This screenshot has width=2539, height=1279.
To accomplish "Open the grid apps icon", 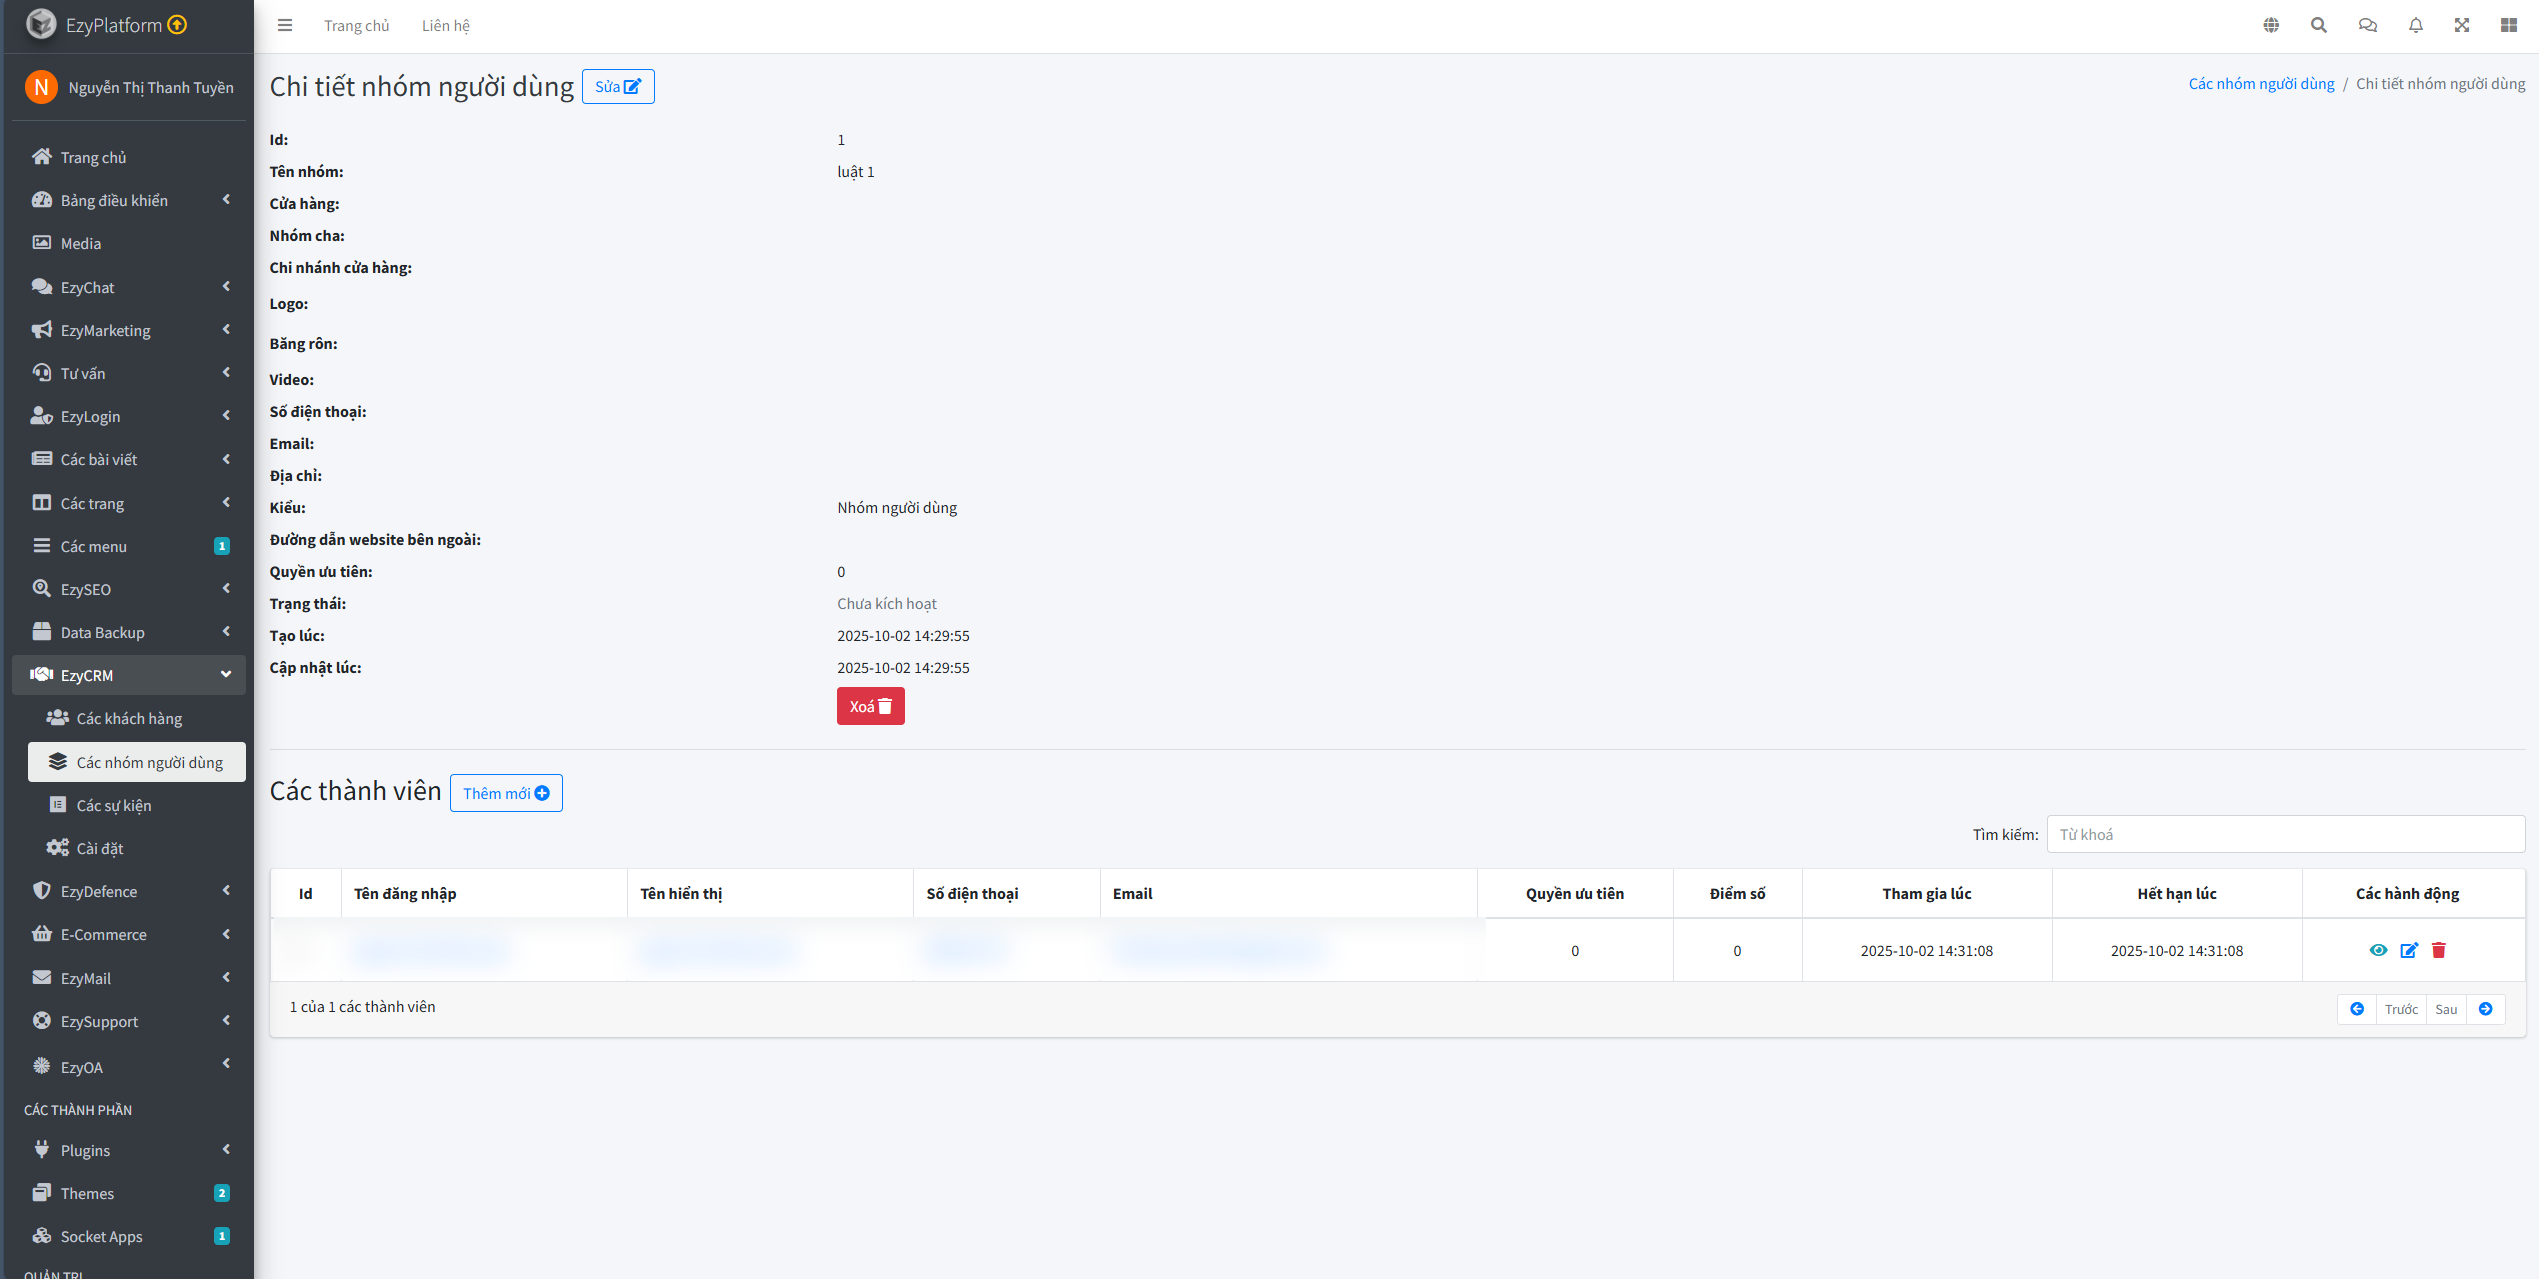I will pos(2508,25).
